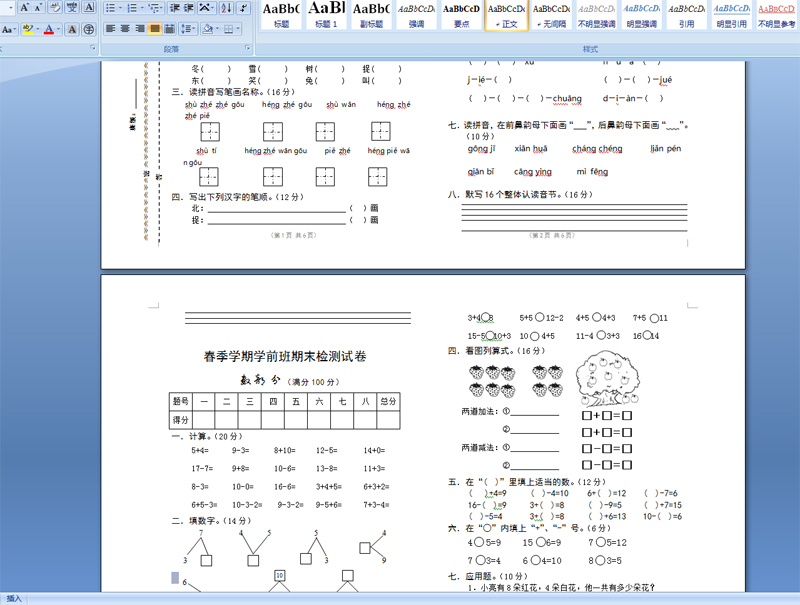Toggle Character Shading on text
800x605 pixels.
(x=72, y=29)
